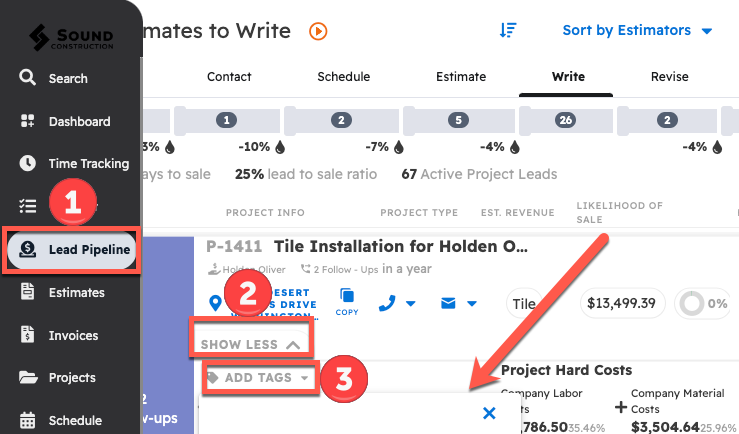Expand the phone options dropdown
Image resolution: width=739 pixels, height=434 pixels.
[x=399, y=302]
